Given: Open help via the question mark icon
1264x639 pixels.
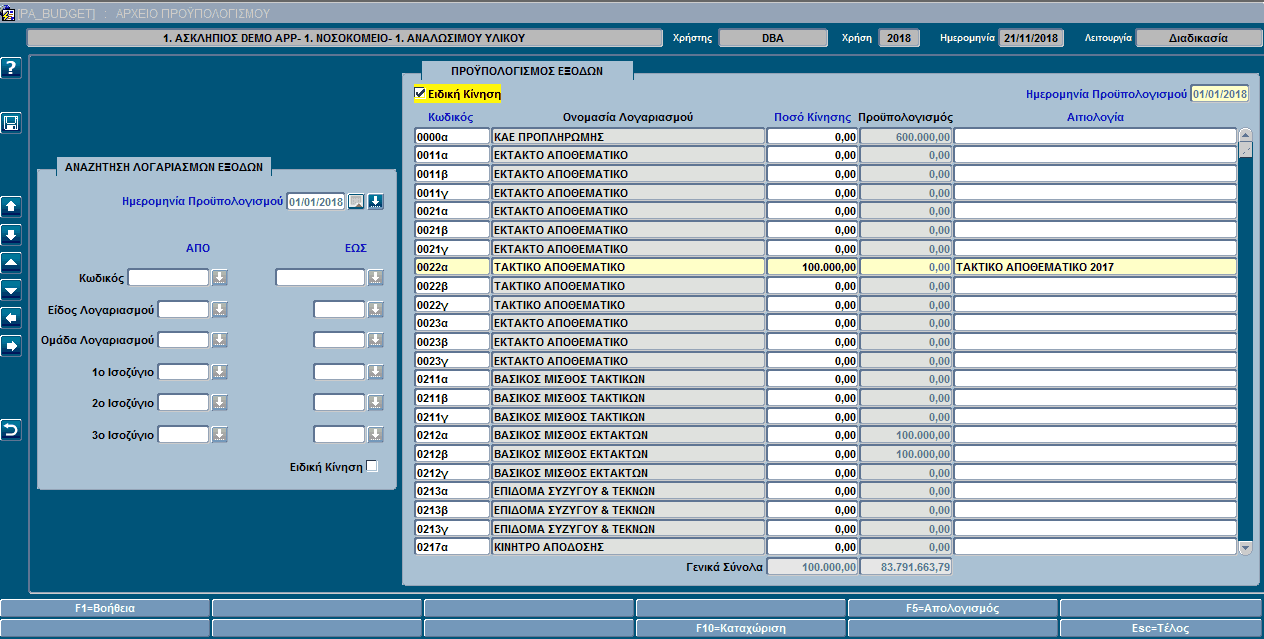Looking at the screenshot, I should point(11,68).
